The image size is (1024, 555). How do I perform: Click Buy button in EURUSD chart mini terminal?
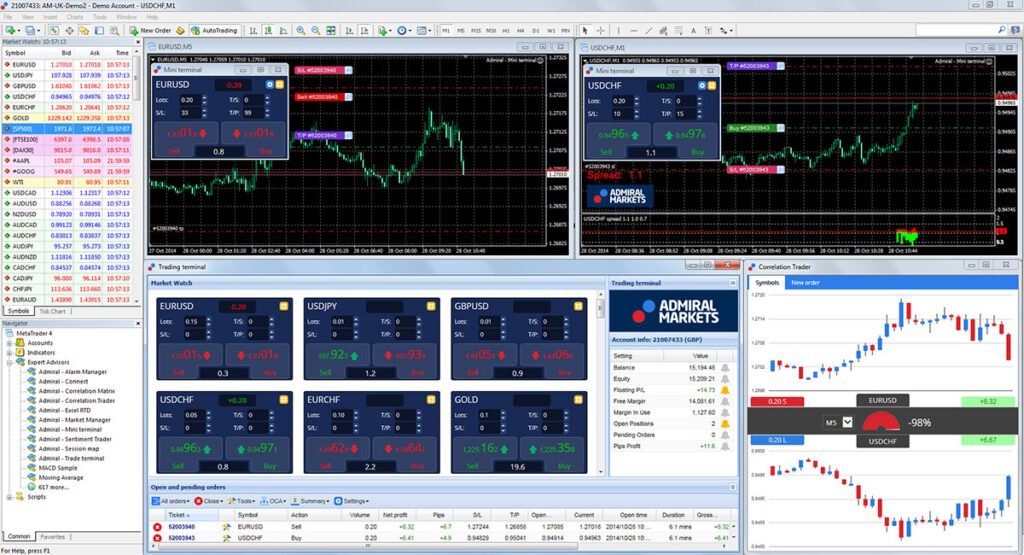pyautogui.click(x=253, y=138)
